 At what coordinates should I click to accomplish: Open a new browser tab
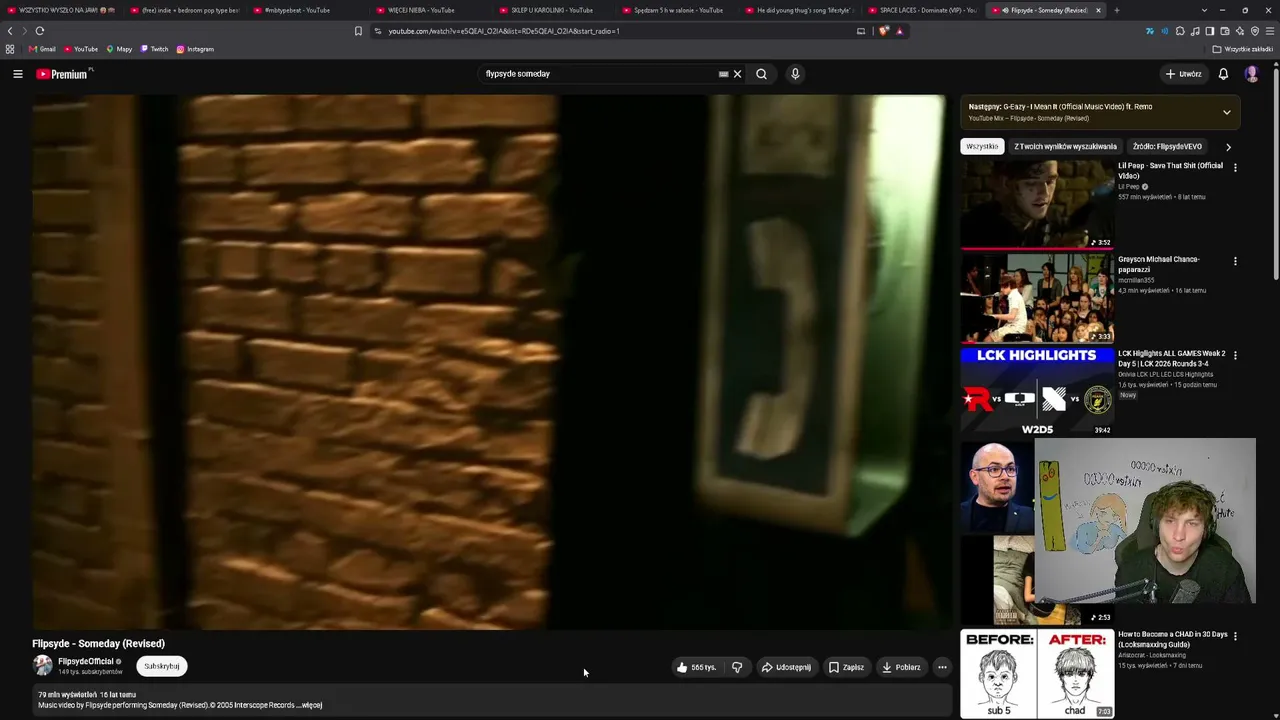coord(1117,10)
